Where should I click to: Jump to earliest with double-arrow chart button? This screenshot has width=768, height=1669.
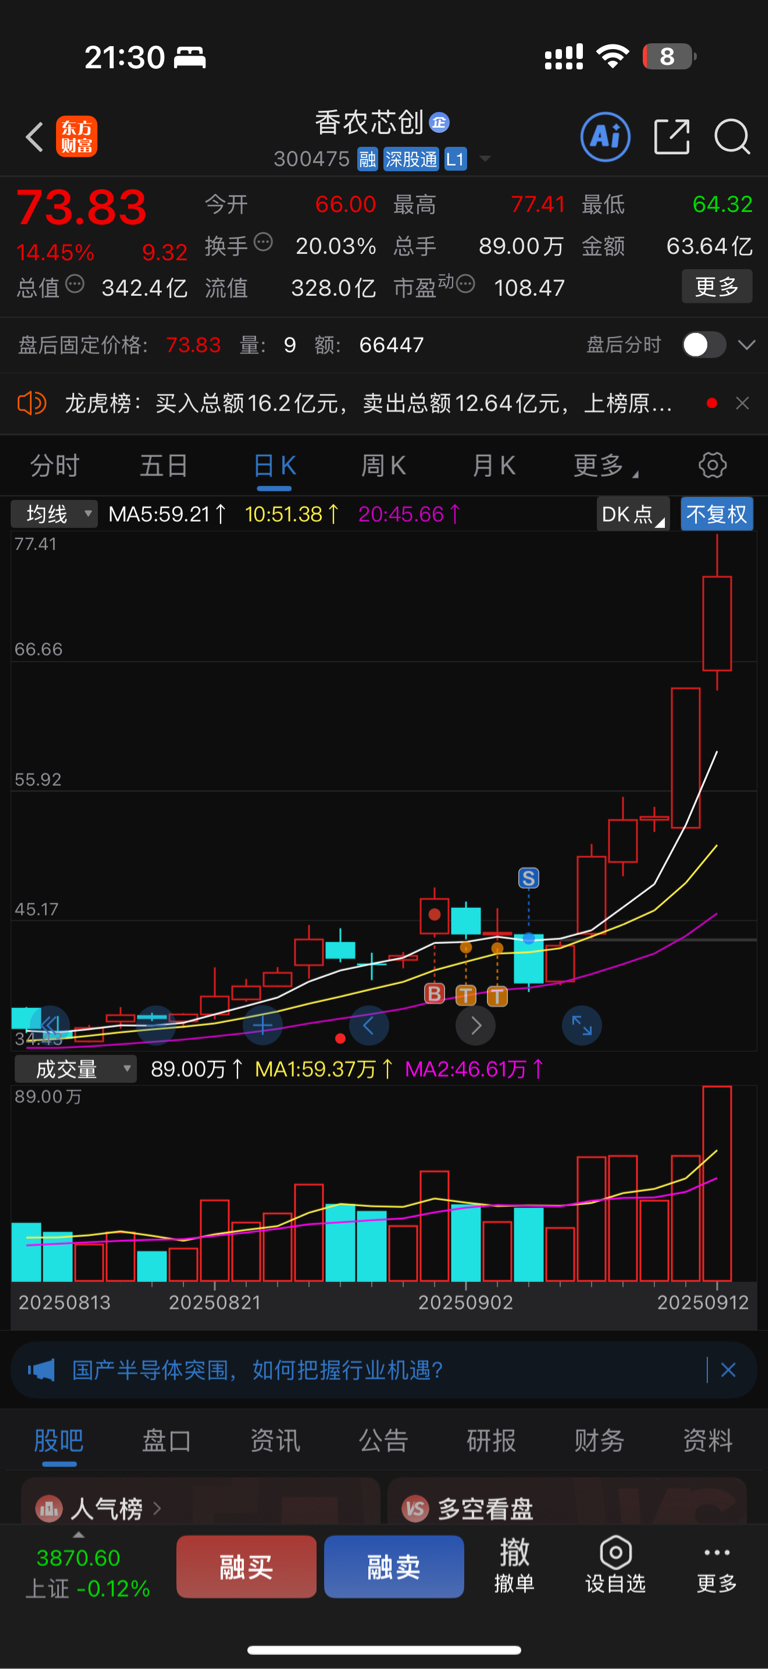[x=50, y=1025]
